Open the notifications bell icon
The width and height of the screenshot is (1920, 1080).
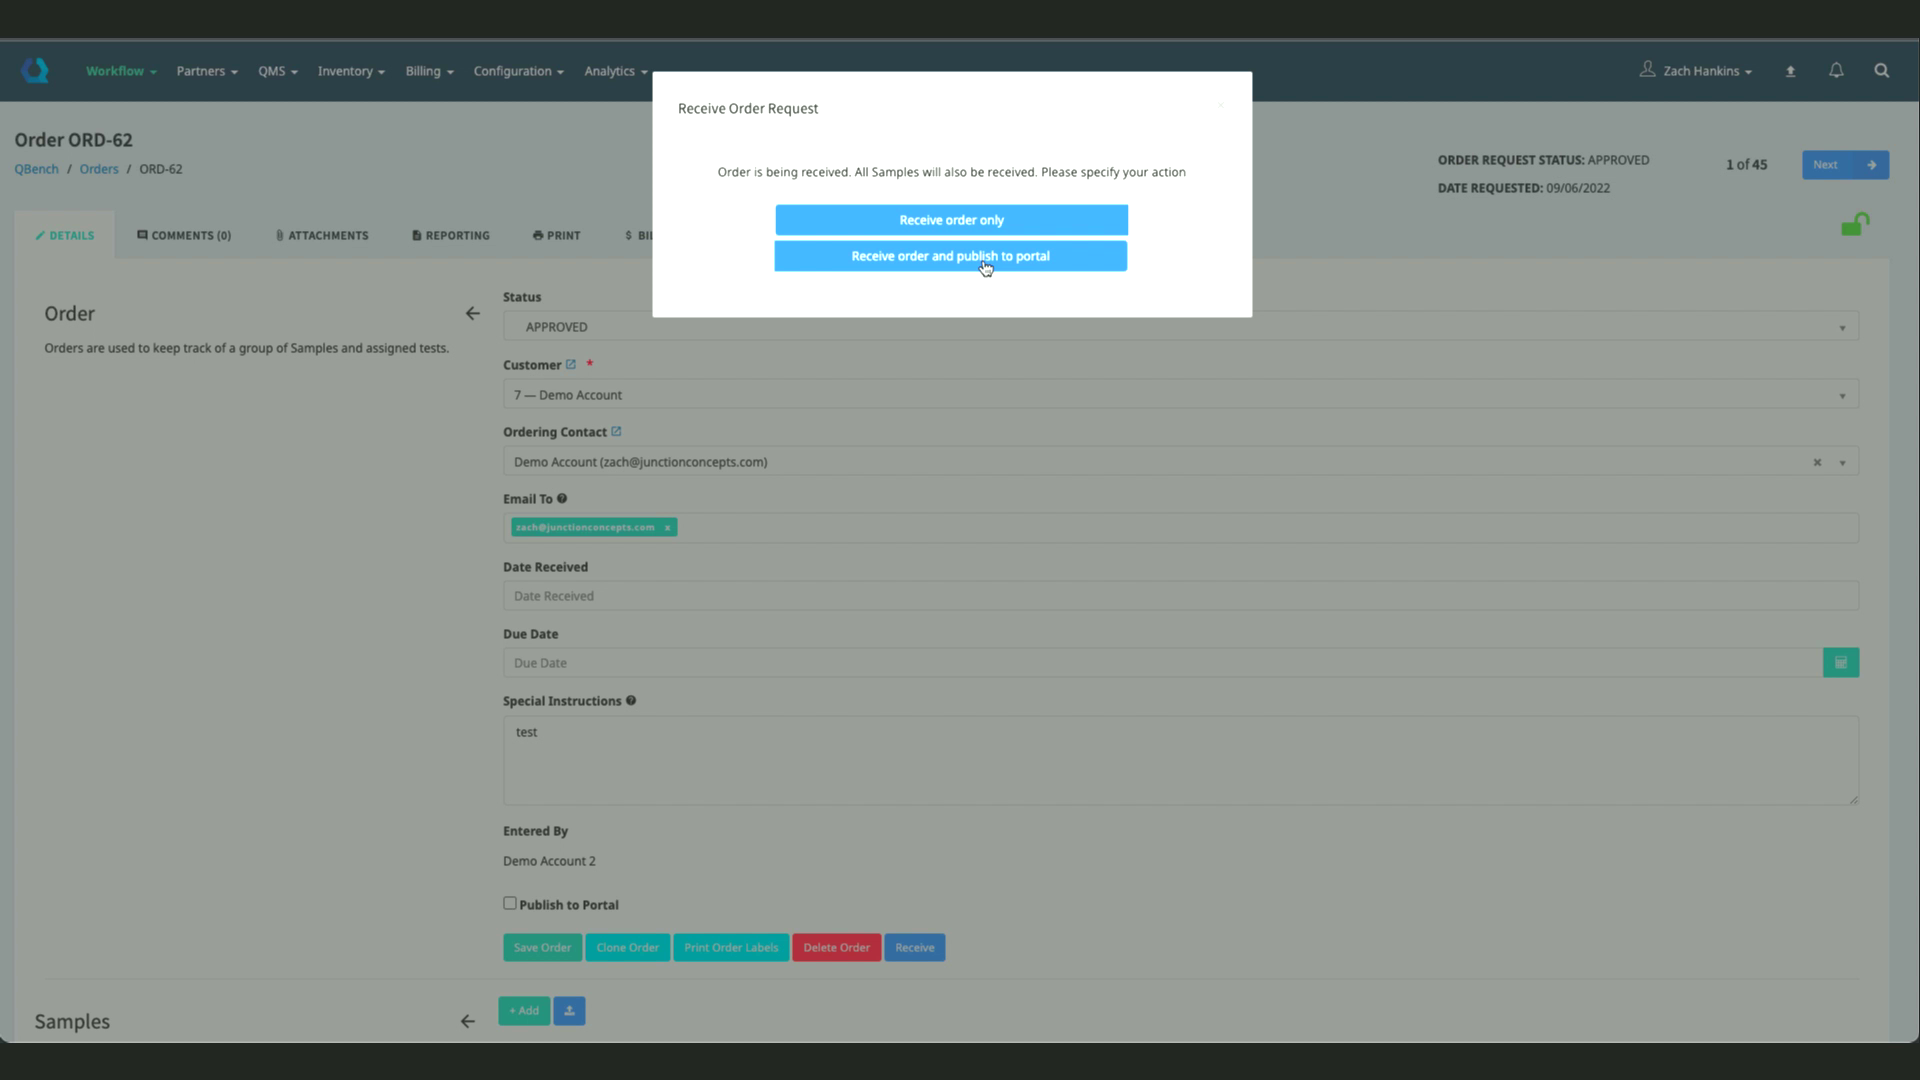click(1836, 70)
